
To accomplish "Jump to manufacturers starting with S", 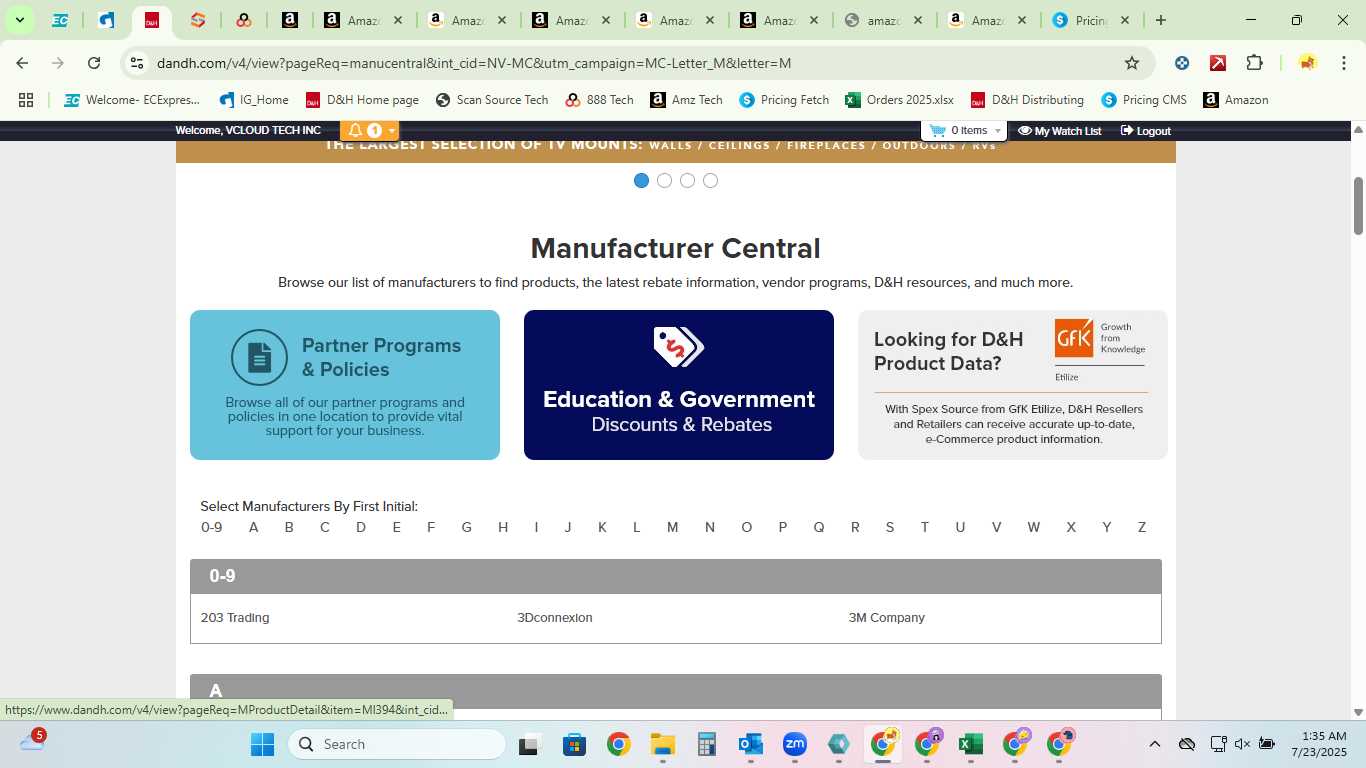I will tap(890, 527).
